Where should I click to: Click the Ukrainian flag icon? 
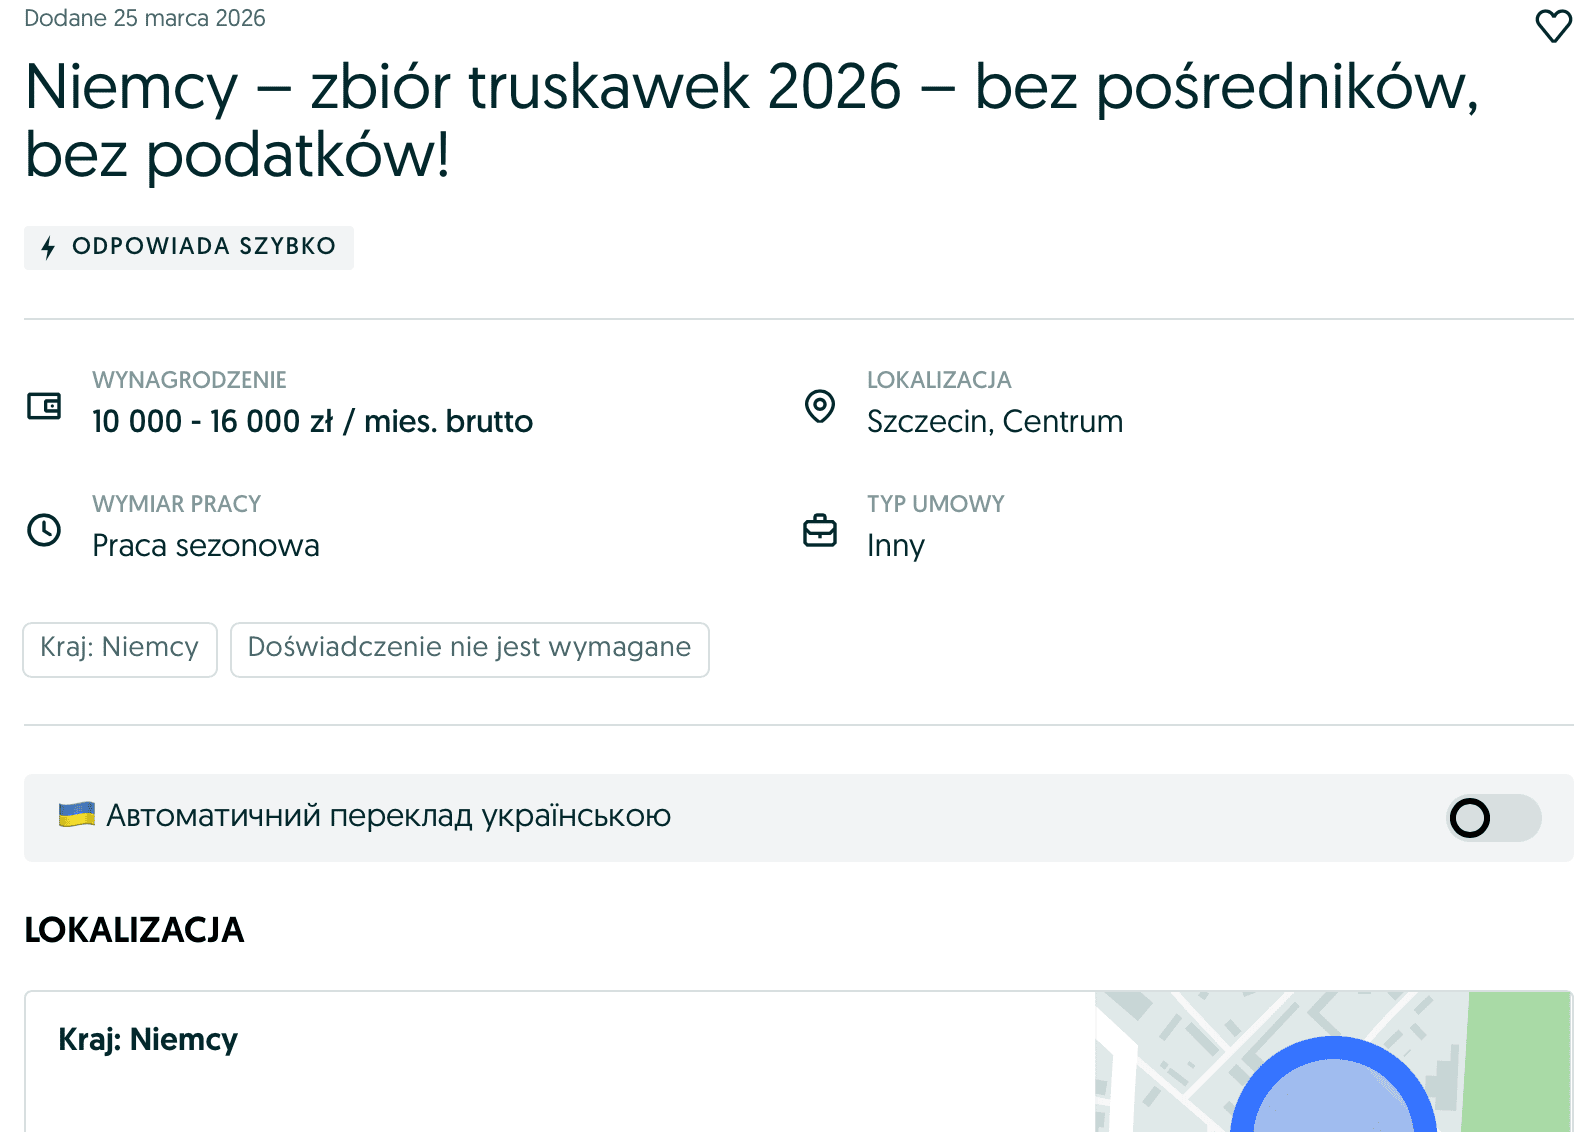coord(75,816)
